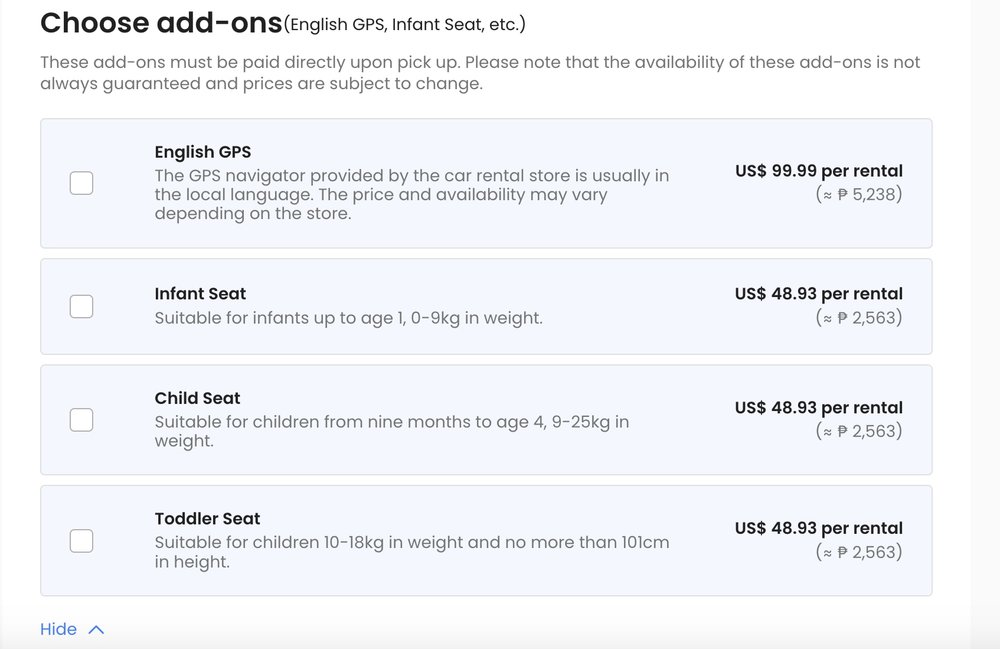Click the English GPS description text
1000x649 pixels.
(x=411, y=195)
